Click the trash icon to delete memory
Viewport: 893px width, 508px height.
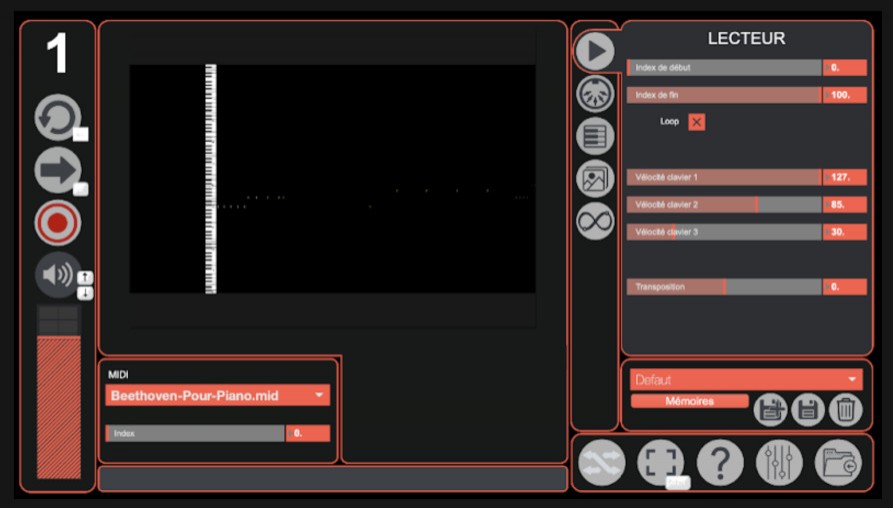845,409
